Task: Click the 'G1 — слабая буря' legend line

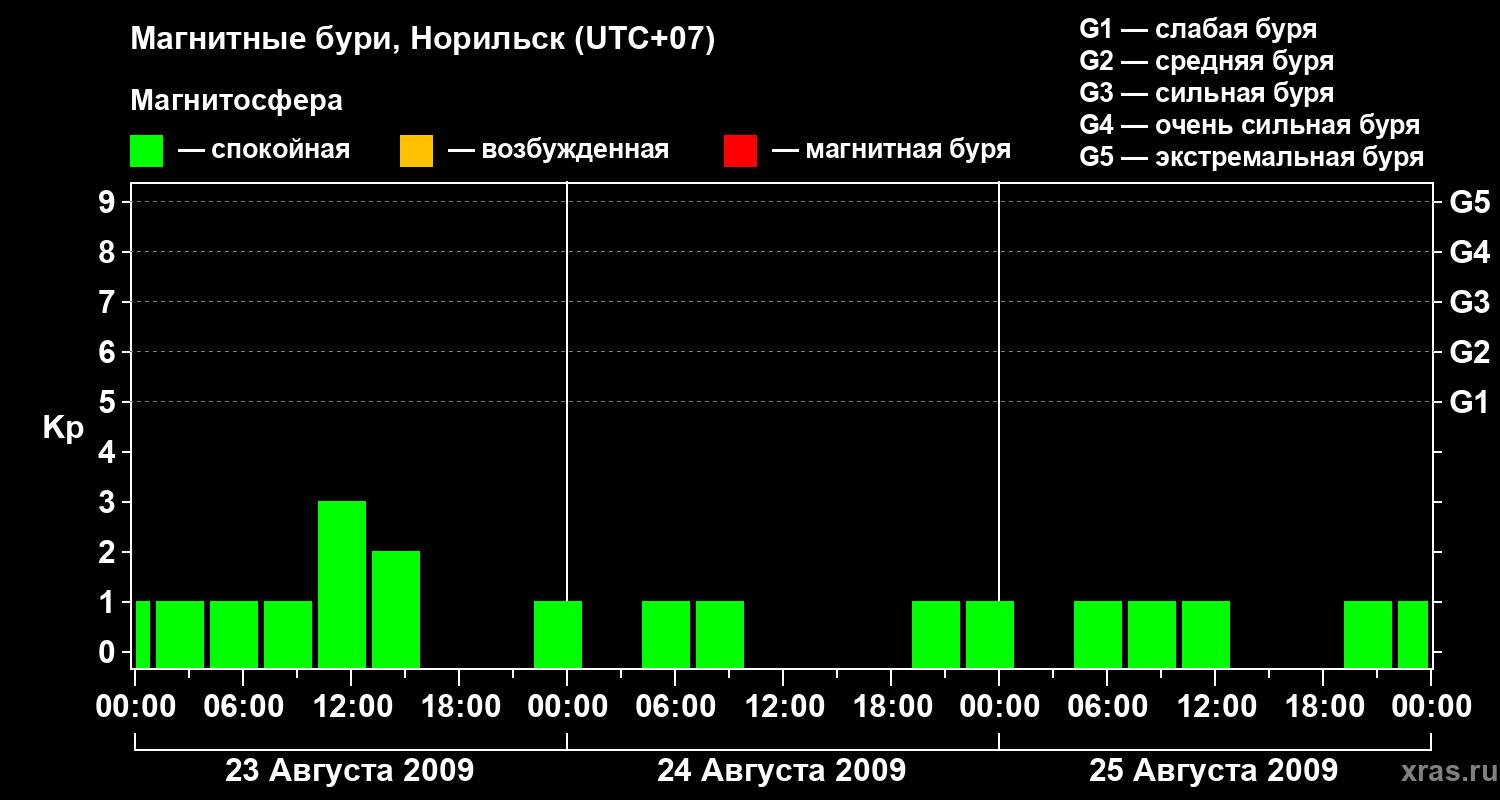Action: pyautogui.click(x=1198, y=29)
